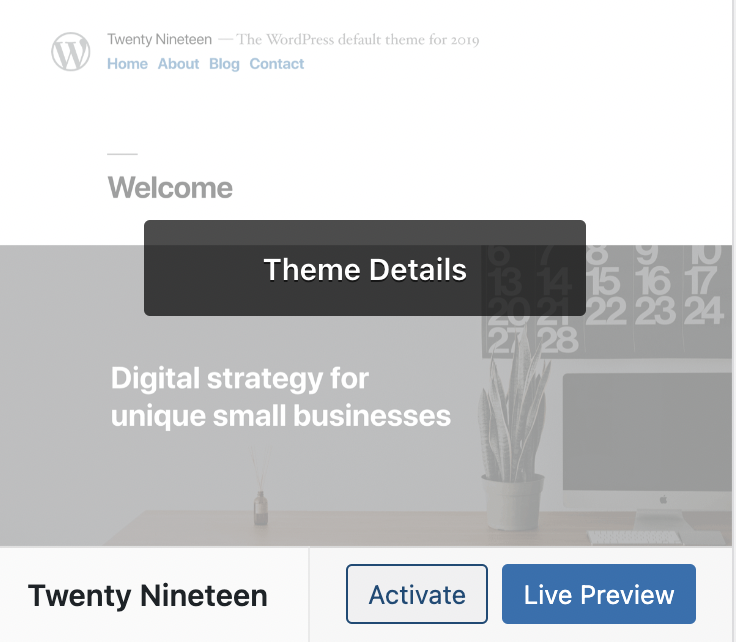The width and height of the screenshot is (736, 642).
Task: Select the Blog navigation link
Action: point(224,64)
